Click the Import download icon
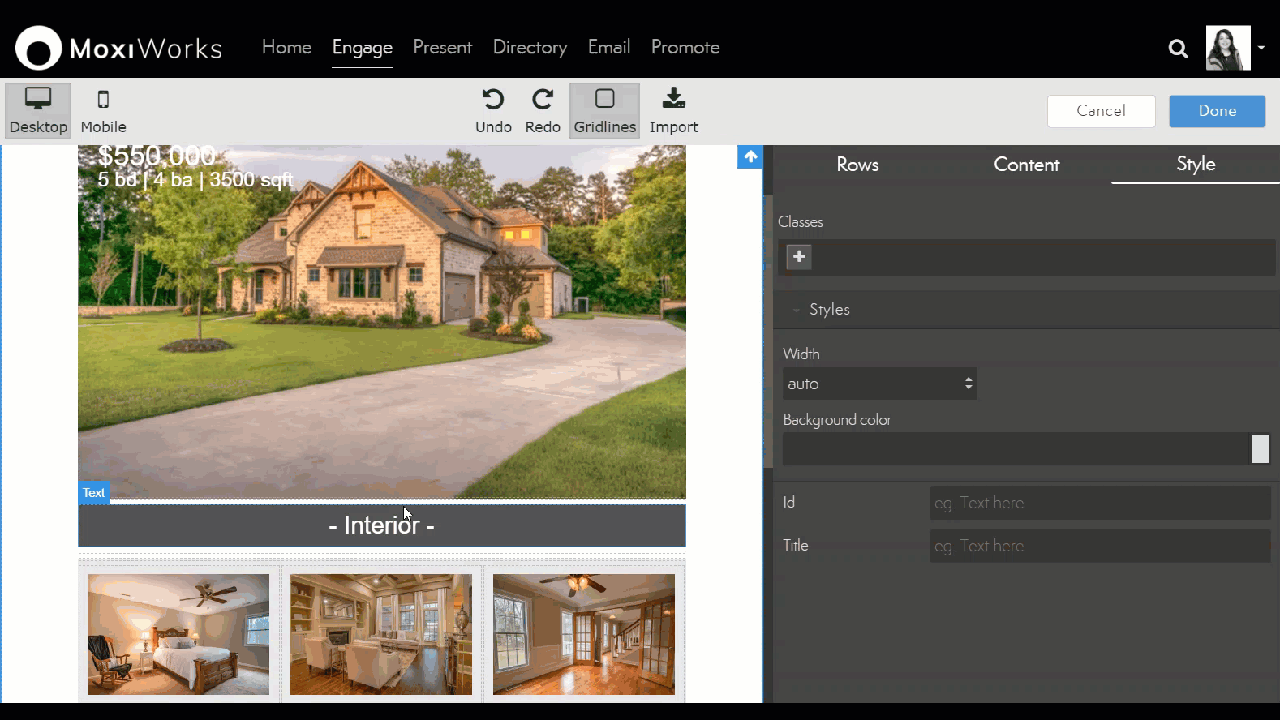The image size is (1280, 720). pyautogui.click(x=673, y=100)
